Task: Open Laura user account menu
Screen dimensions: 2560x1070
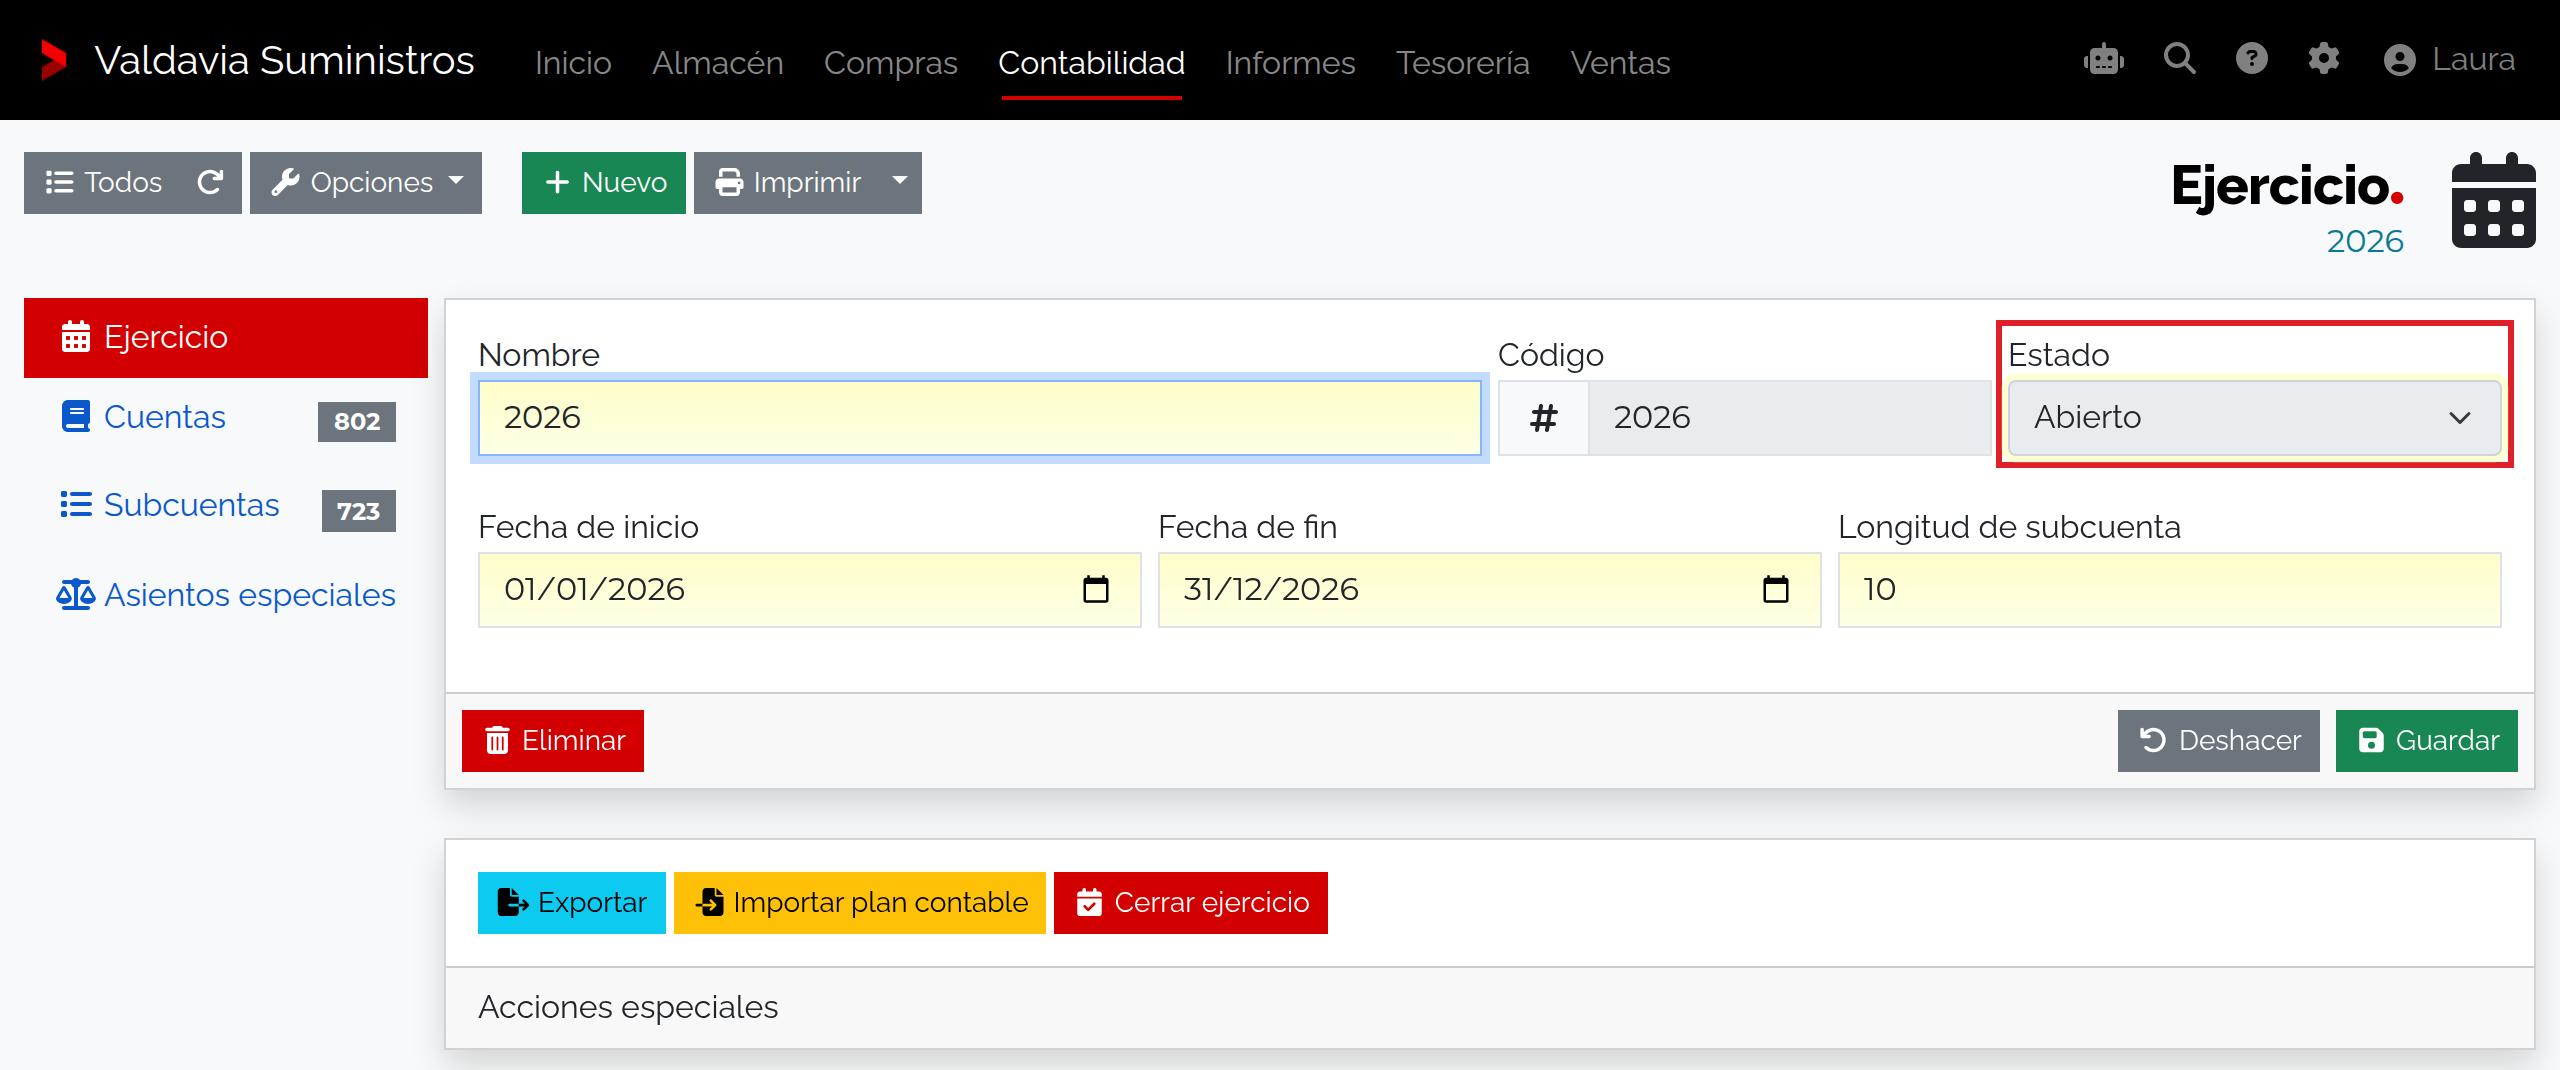Action: click(2449, 60)
